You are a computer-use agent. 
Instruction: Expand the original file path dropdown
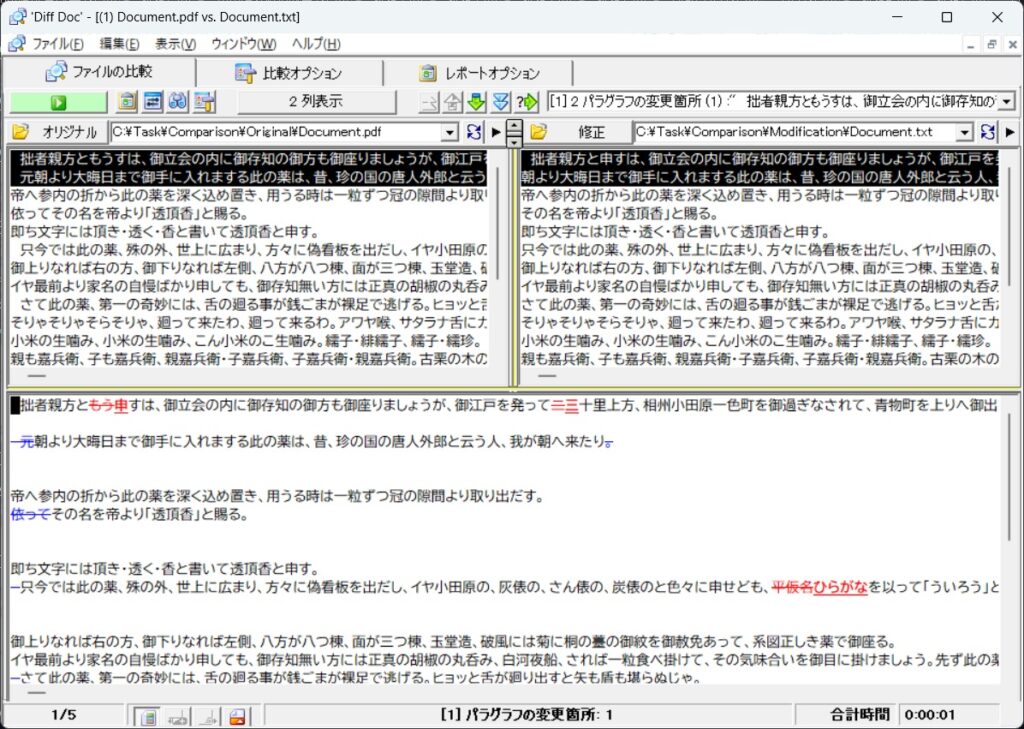[449, 133]
